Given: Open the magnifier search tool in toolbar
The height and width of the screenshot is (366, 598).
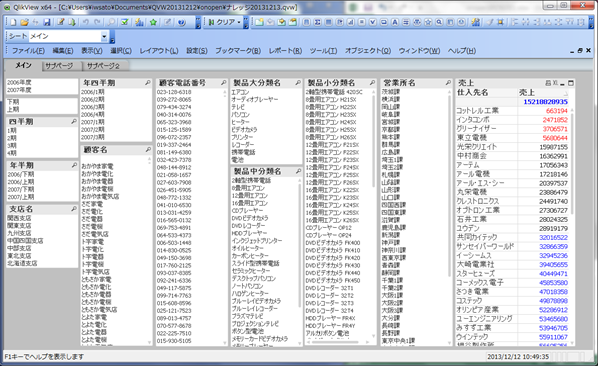Looking at the screenshot, I should (111, 22).
